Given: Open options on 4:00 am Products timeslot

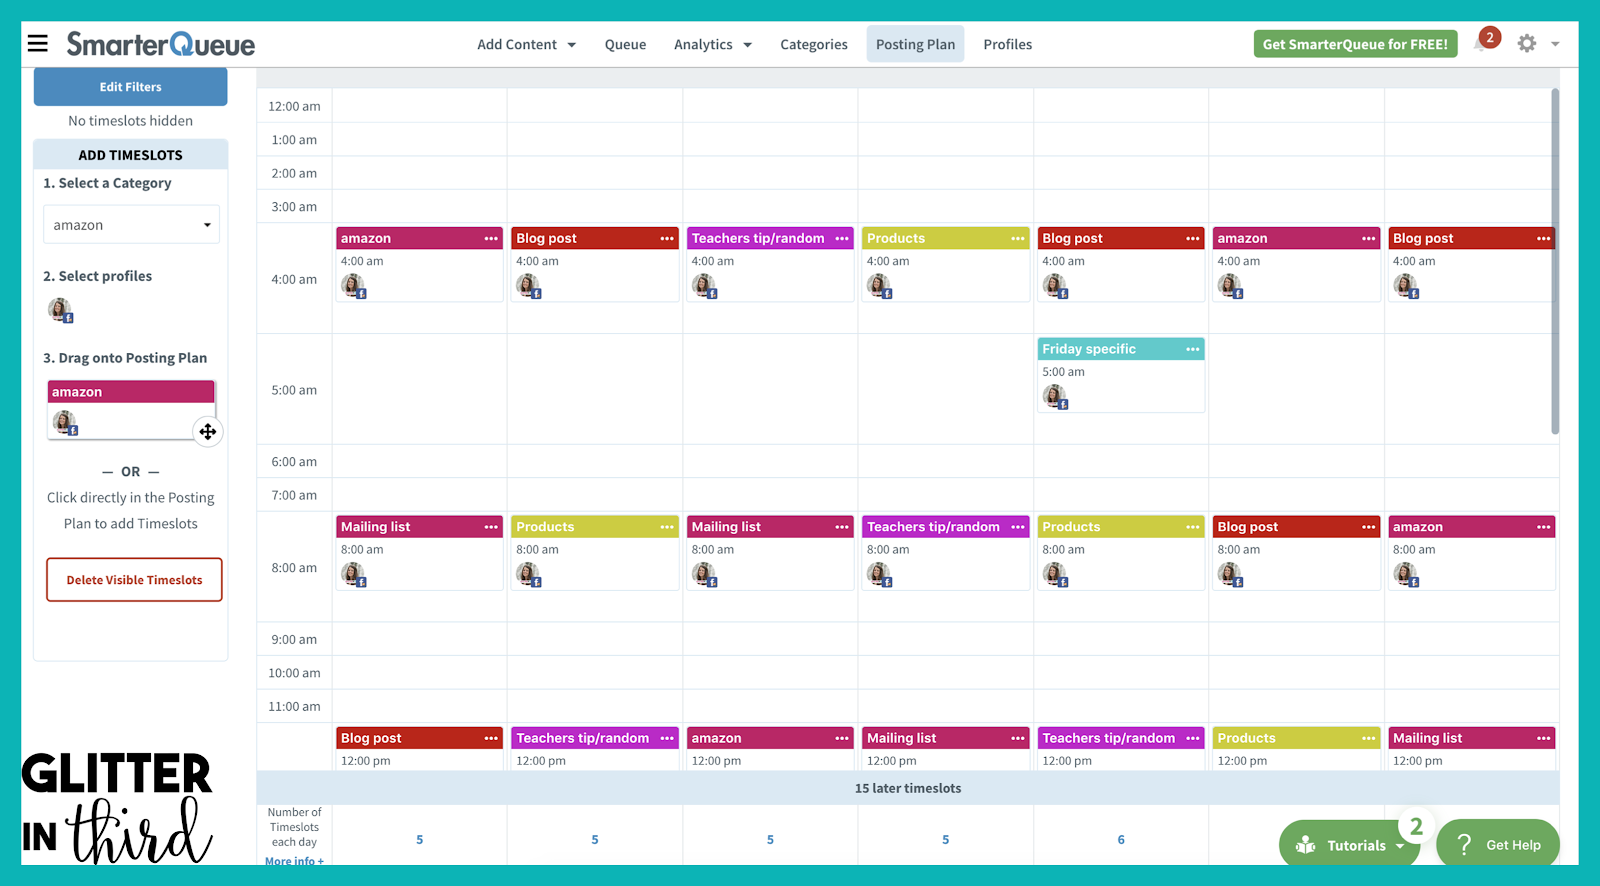Looking at the screenshot, I should 1017,239.
